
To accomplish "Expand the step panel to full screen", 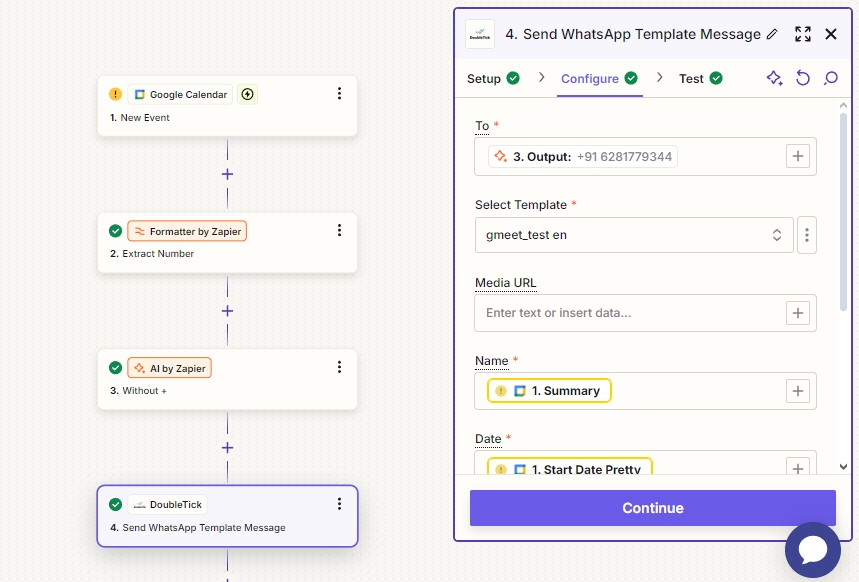I will tap(802, 34).
